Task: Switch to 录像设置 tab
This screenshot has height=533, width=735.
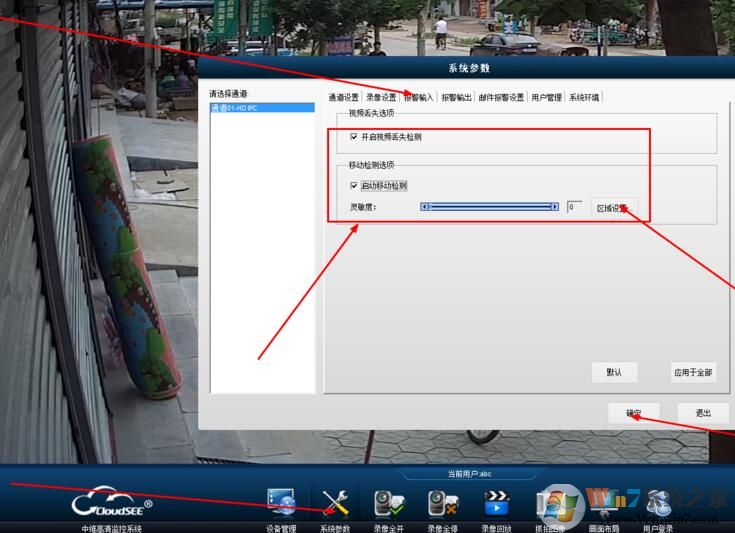Action: (381, 97)
